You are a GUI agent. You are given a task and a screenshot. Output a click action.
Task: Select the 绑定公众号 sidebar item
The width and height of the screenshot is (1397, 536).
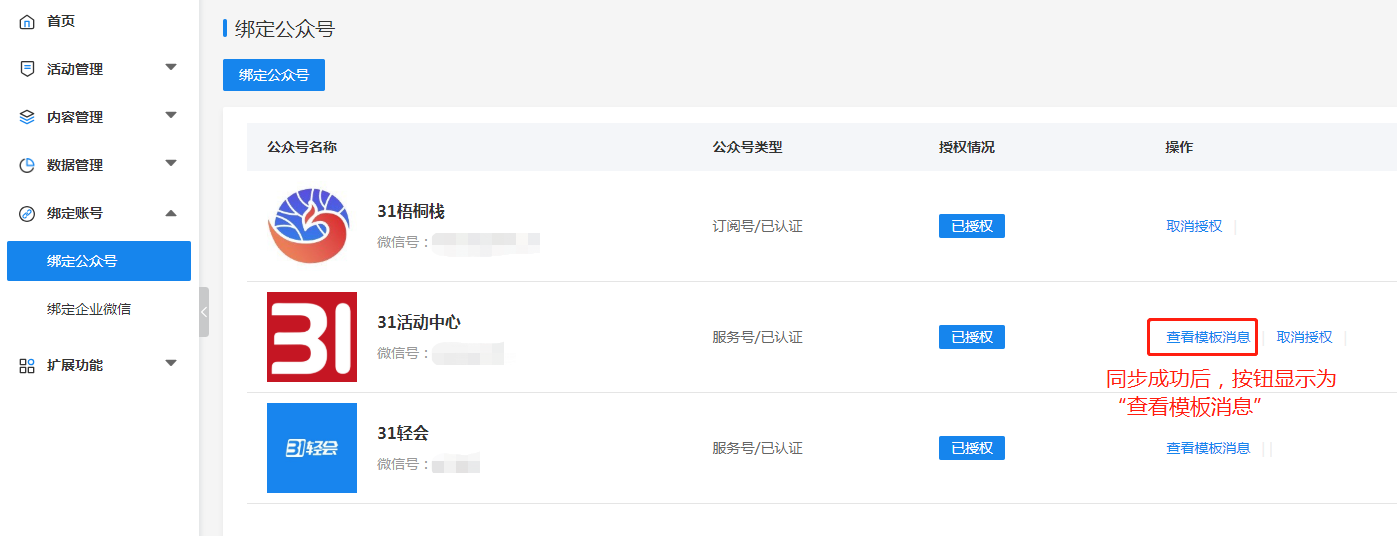[x=99, y=261]
